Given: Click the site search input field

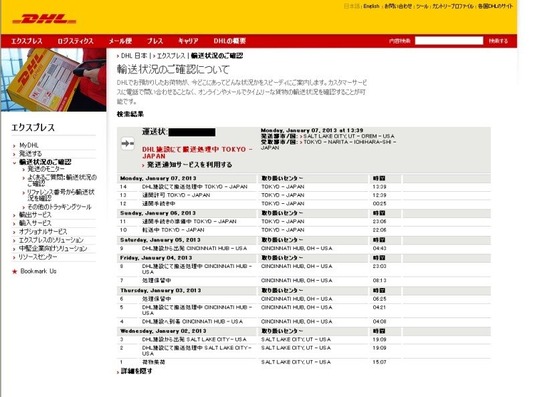Looking at the screenshot, I should point(449,41).
